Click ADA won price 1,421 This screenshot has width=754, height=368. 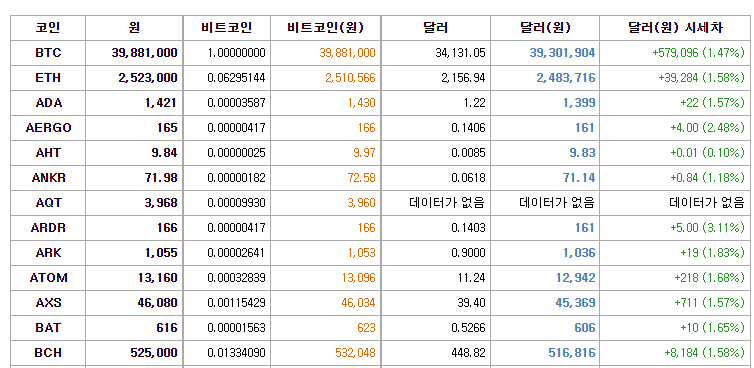(161, 103)
